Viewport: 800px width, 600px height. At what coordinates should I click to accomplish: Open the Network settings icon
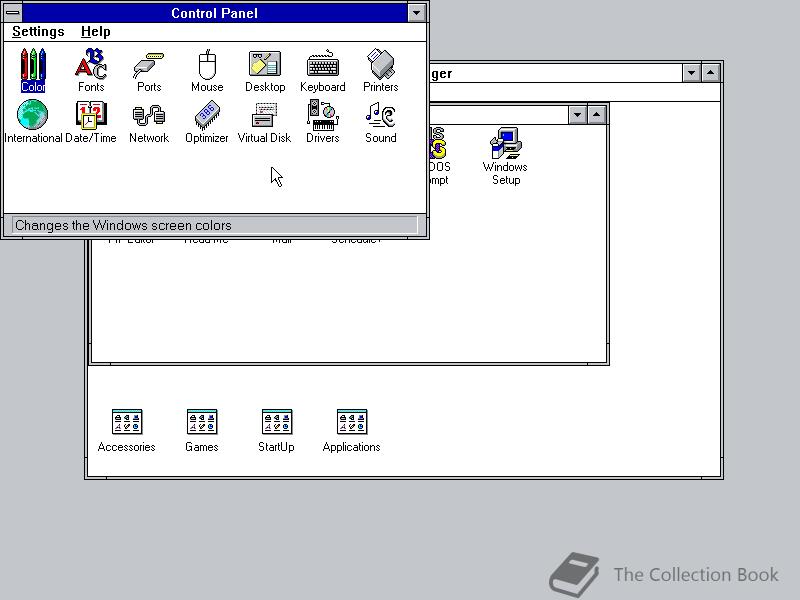(149, 122)
